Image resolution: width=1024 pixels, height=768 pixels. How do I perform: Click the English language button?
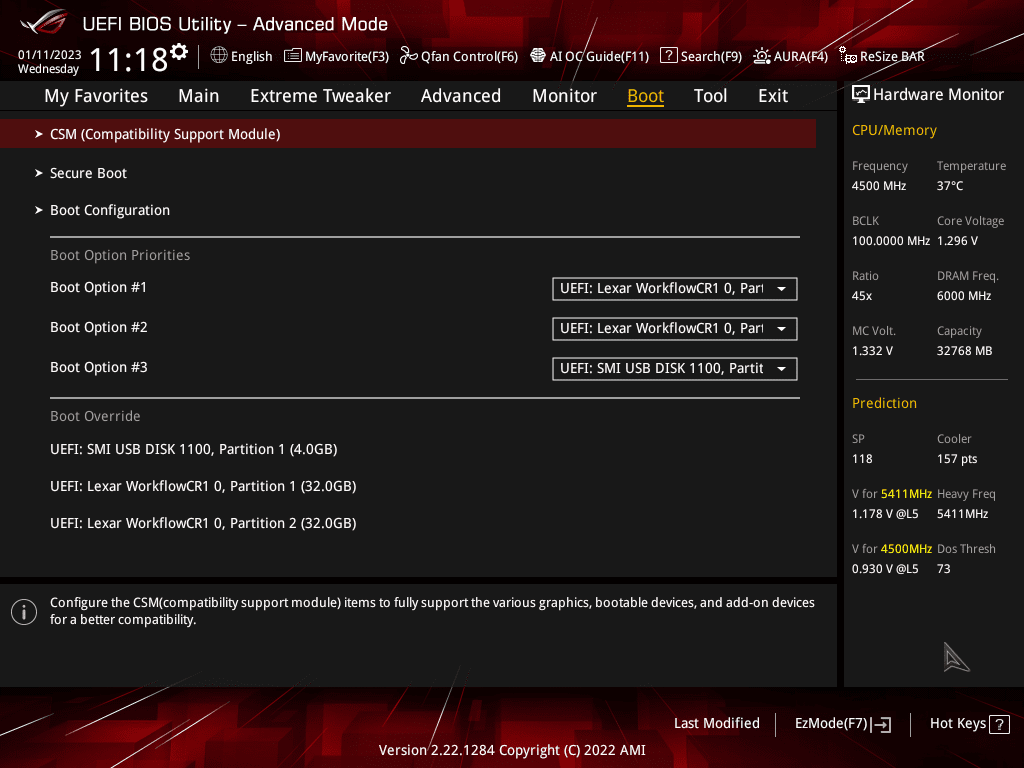click(x=251, y=56)
